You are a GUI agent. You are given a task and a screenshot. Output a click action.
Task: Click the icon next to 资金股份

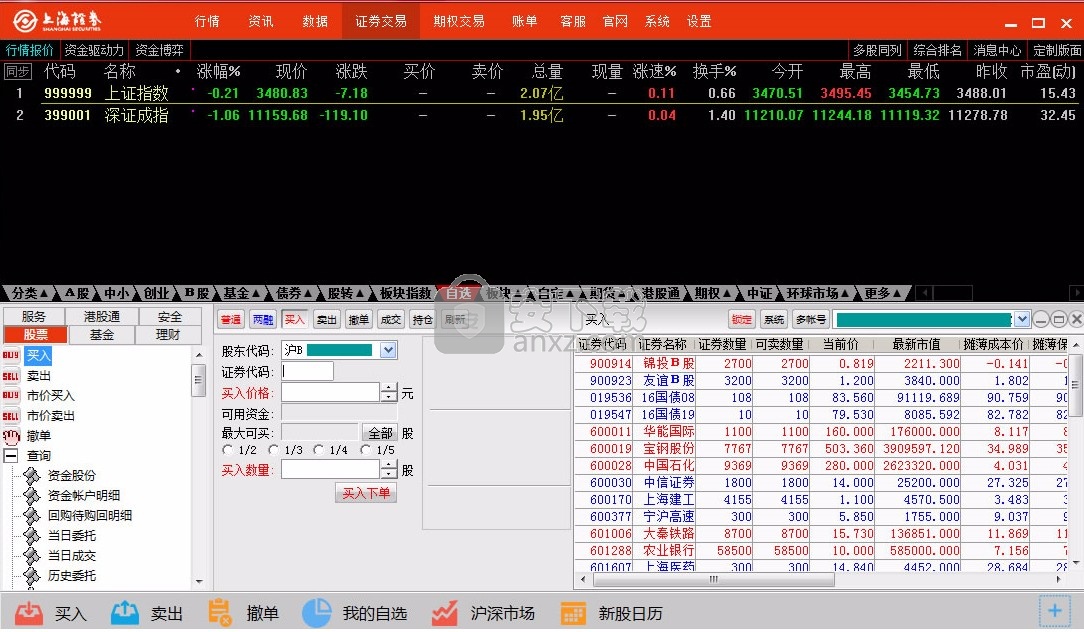point(32,476)
